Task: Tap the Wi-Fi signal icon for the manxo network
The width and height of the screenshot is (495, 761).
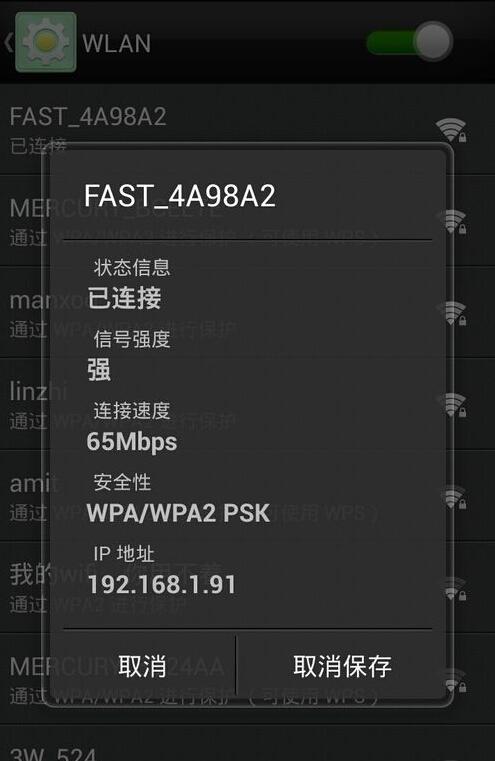Action: point(452,314)
